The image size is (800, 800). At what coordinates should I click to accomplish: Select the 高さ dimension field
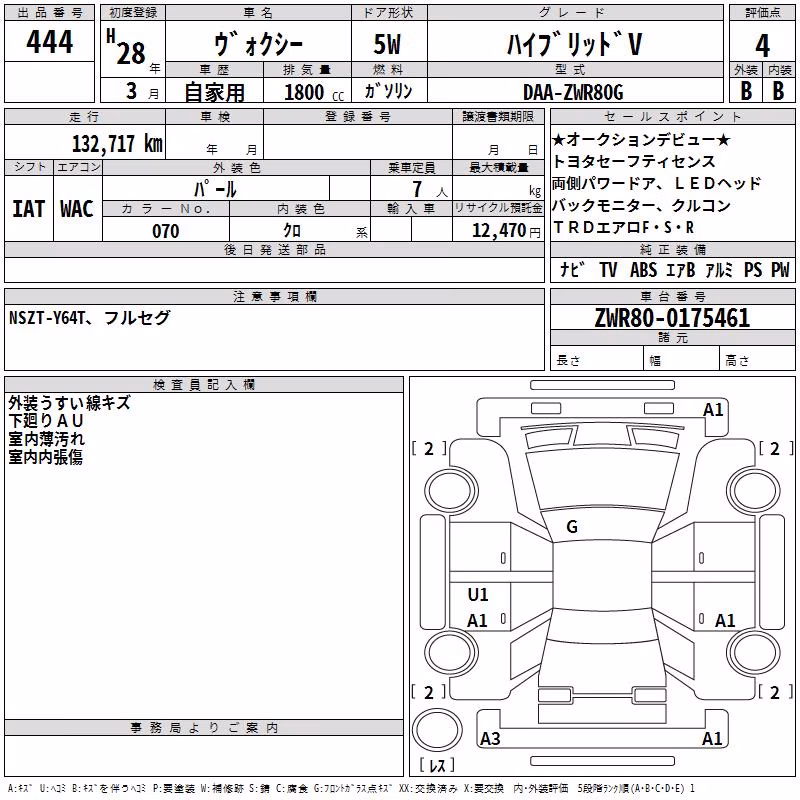(x=757, y=359)
